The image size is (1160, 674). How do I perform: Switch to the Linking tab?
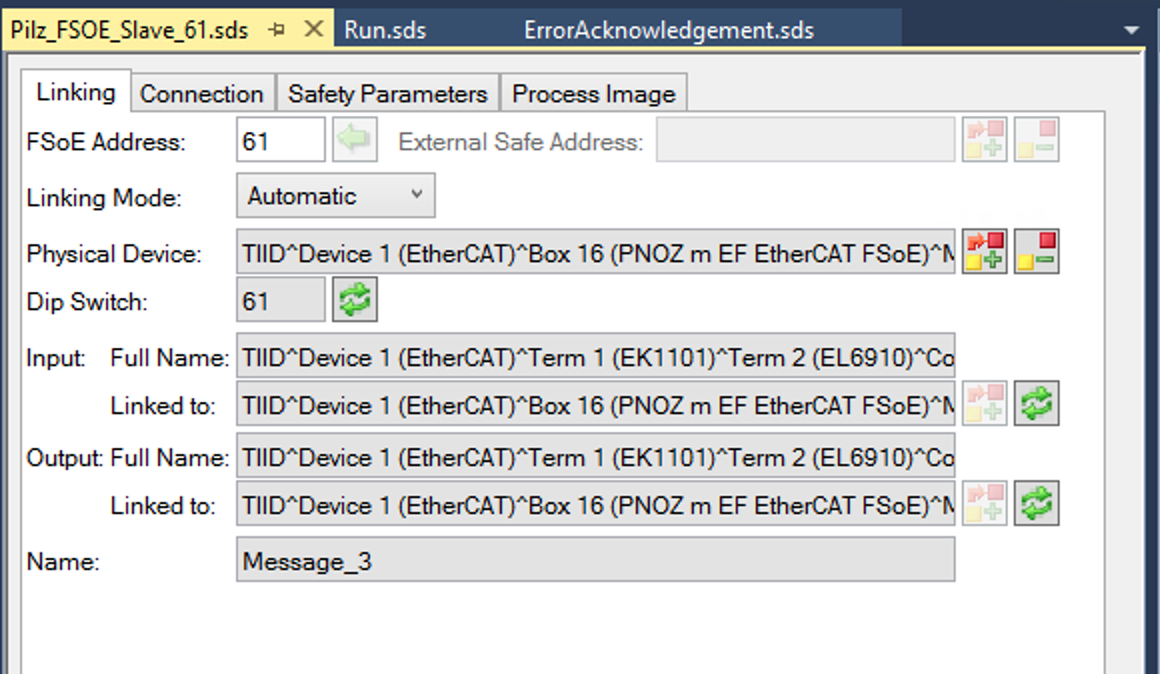75,92
